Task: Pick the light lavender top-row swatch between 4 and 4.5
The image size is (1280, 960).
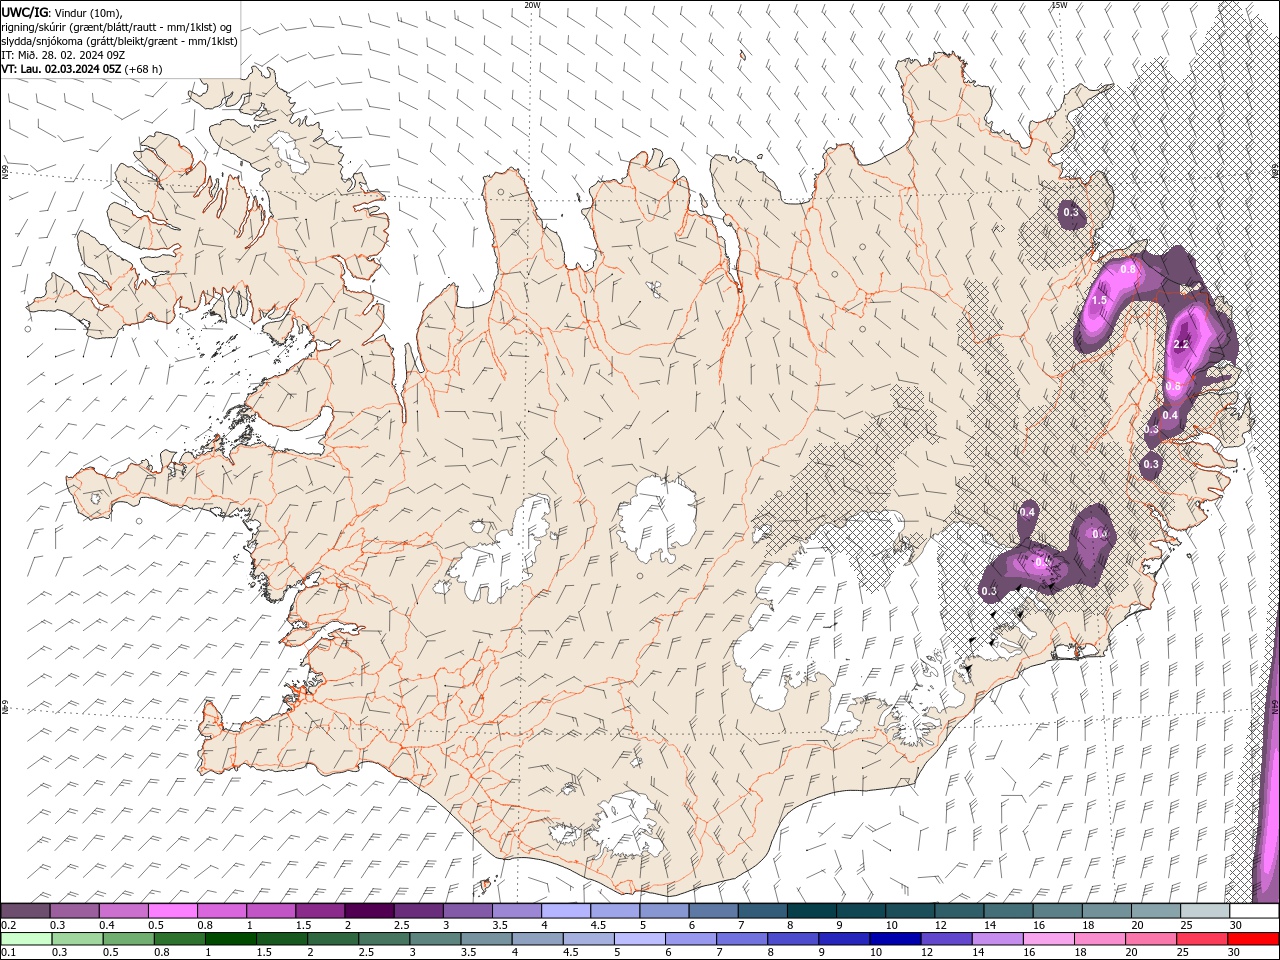Action: pos(566,910)
